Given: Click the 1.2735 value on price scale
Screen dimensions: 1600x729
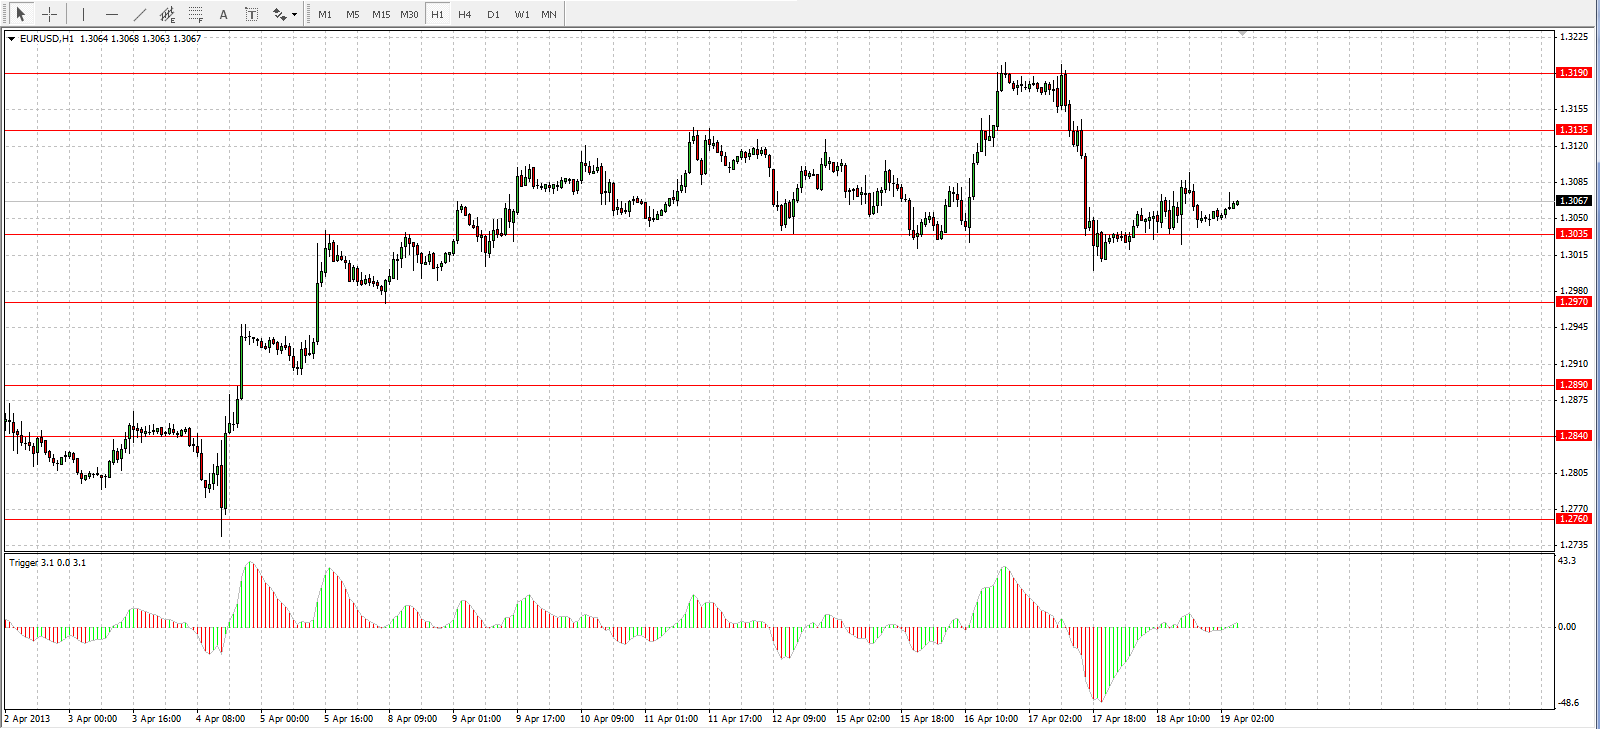Looking at the screenshot, I should pyautogui.click(x=1574, y=545).
